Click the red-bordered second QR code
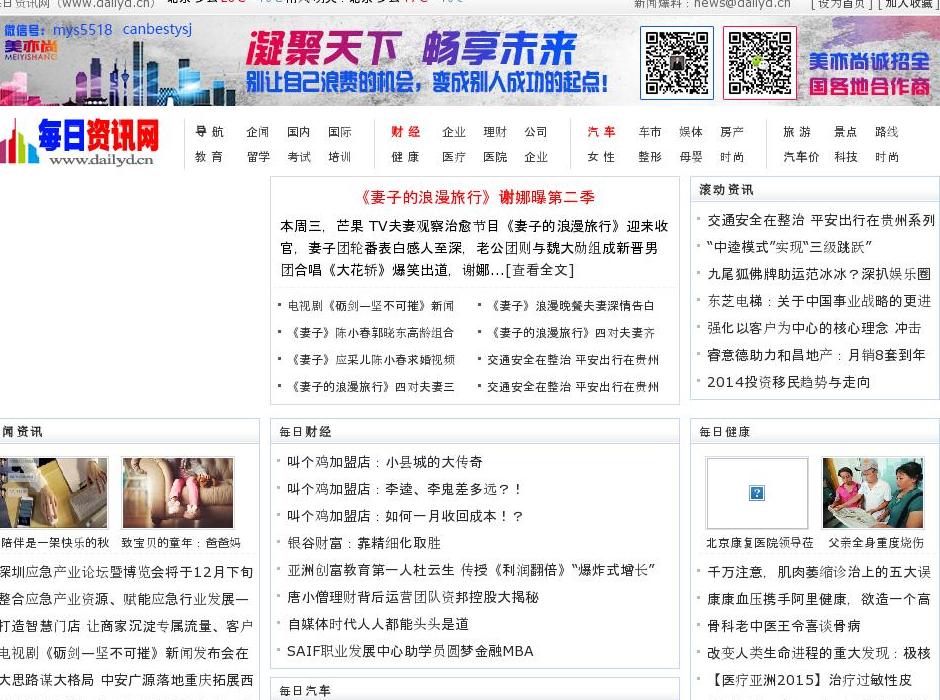Image resolution: width=940 pixels, height=700 pixels. (760, 63)
